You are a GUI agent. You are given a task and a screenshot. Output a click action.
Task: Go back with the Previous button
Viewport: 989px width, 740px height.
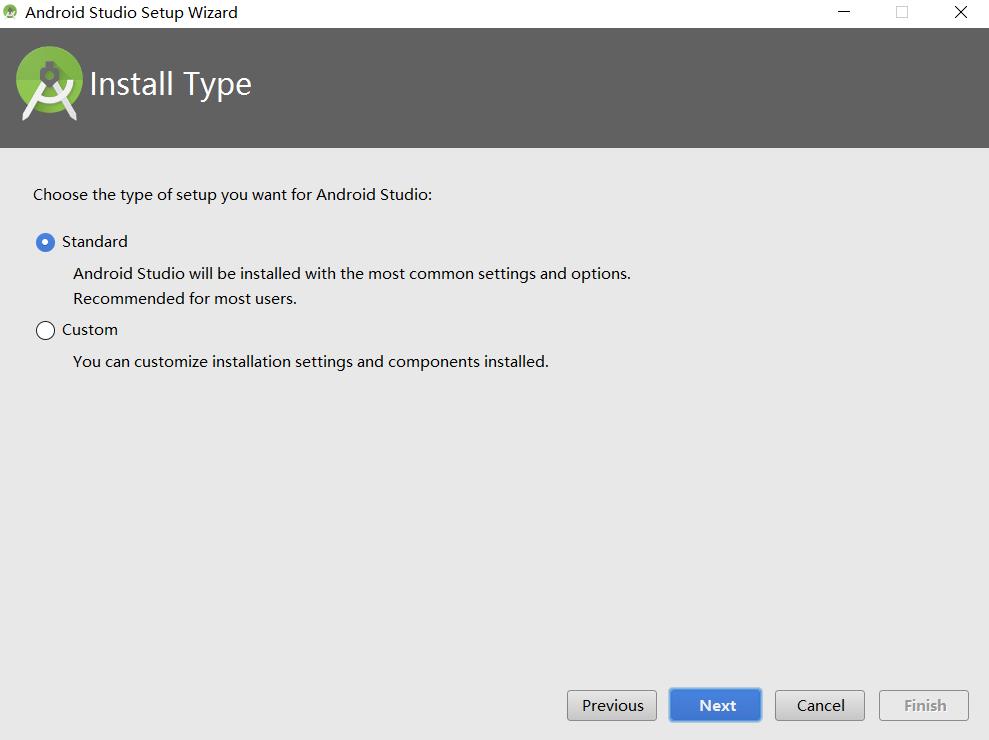pos(612,705)
